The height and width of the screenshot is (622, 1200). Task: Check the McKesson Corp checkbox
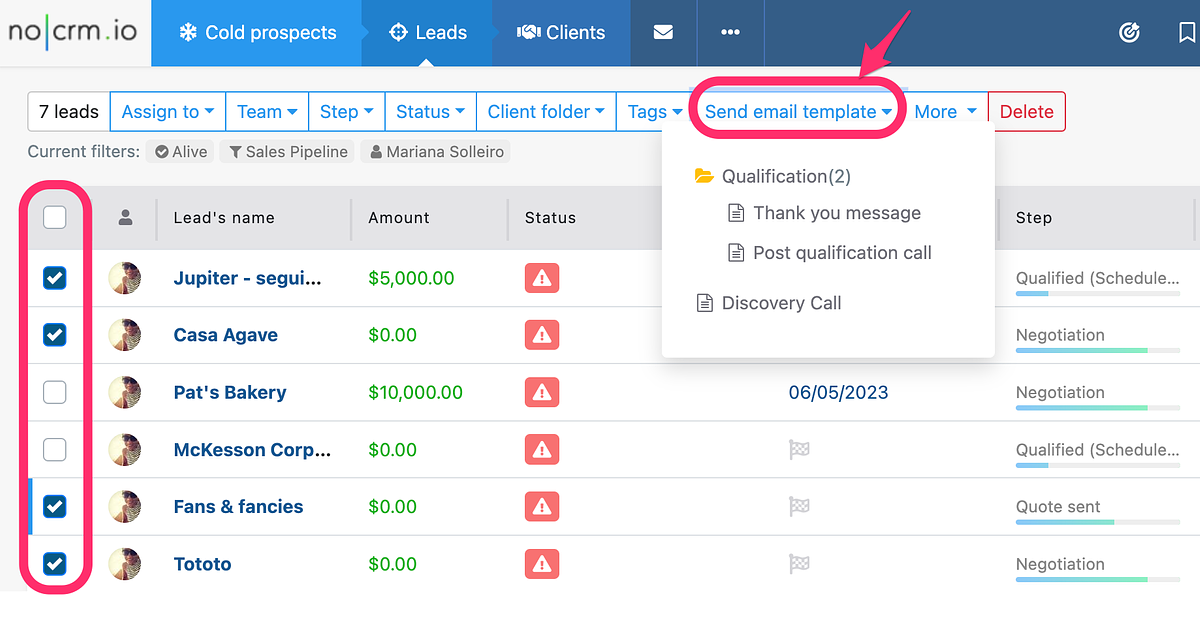coord(55,450)
